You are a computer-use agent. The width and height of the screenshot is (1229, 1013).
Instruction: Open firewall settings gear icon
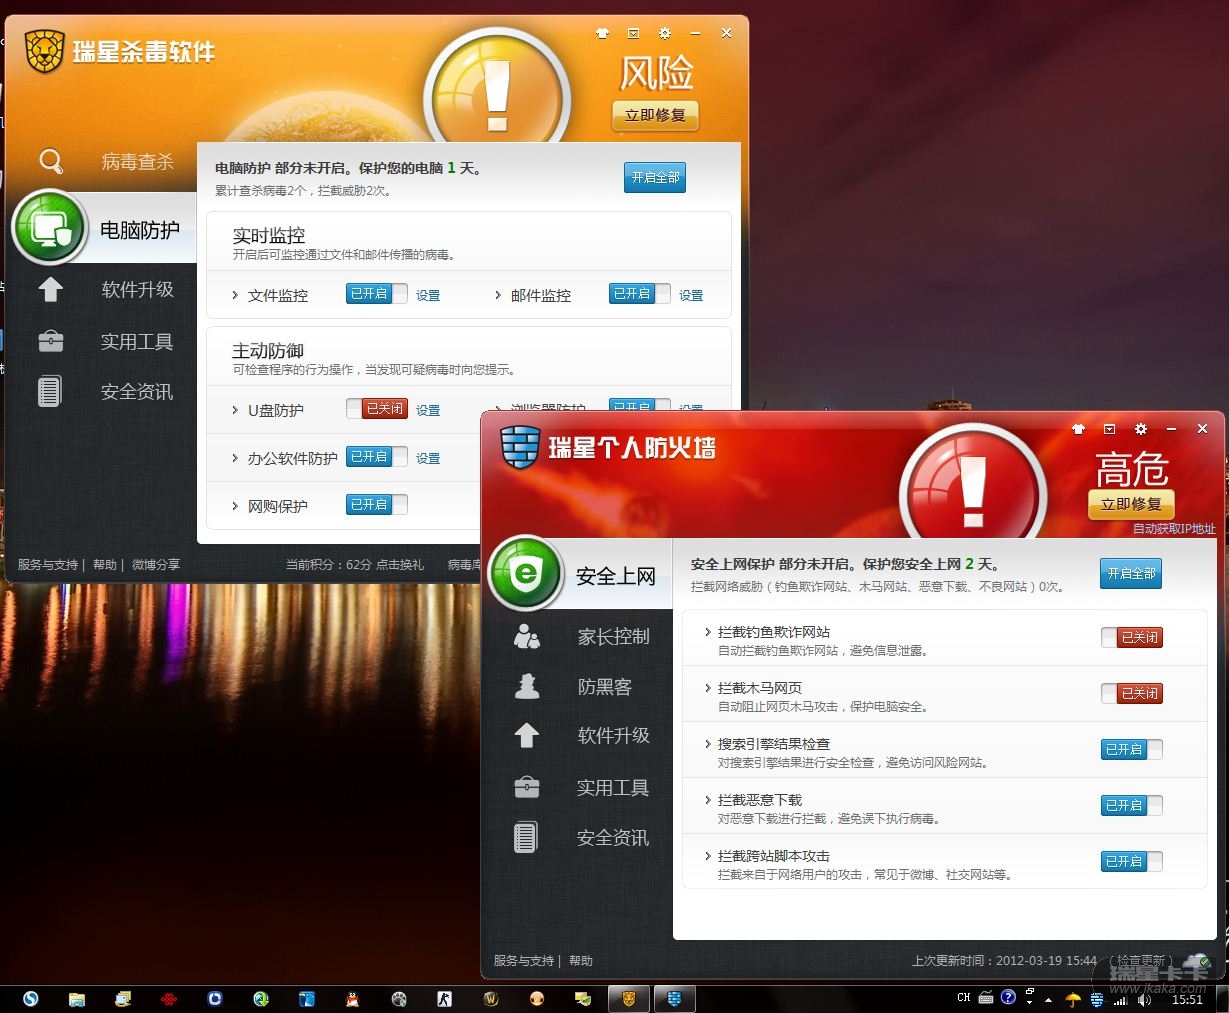point(1140,429)
